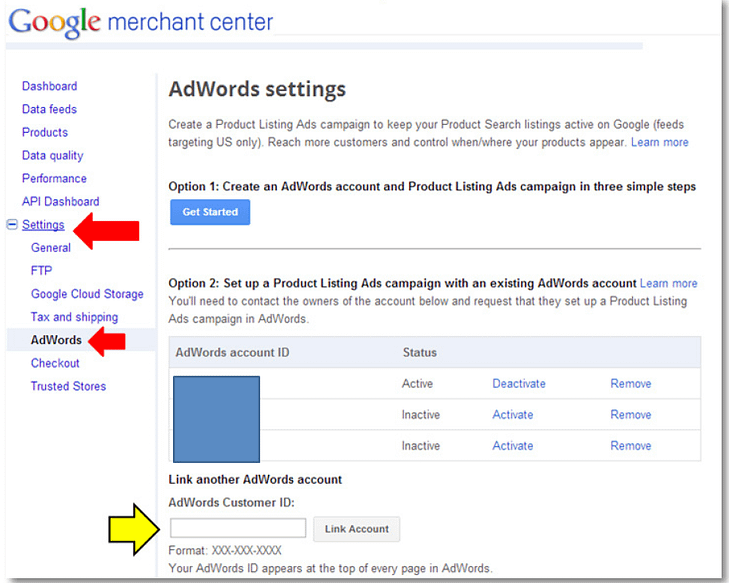
Task: Open FTP settings
Action: pyautogui.click(x=41, y=271)
